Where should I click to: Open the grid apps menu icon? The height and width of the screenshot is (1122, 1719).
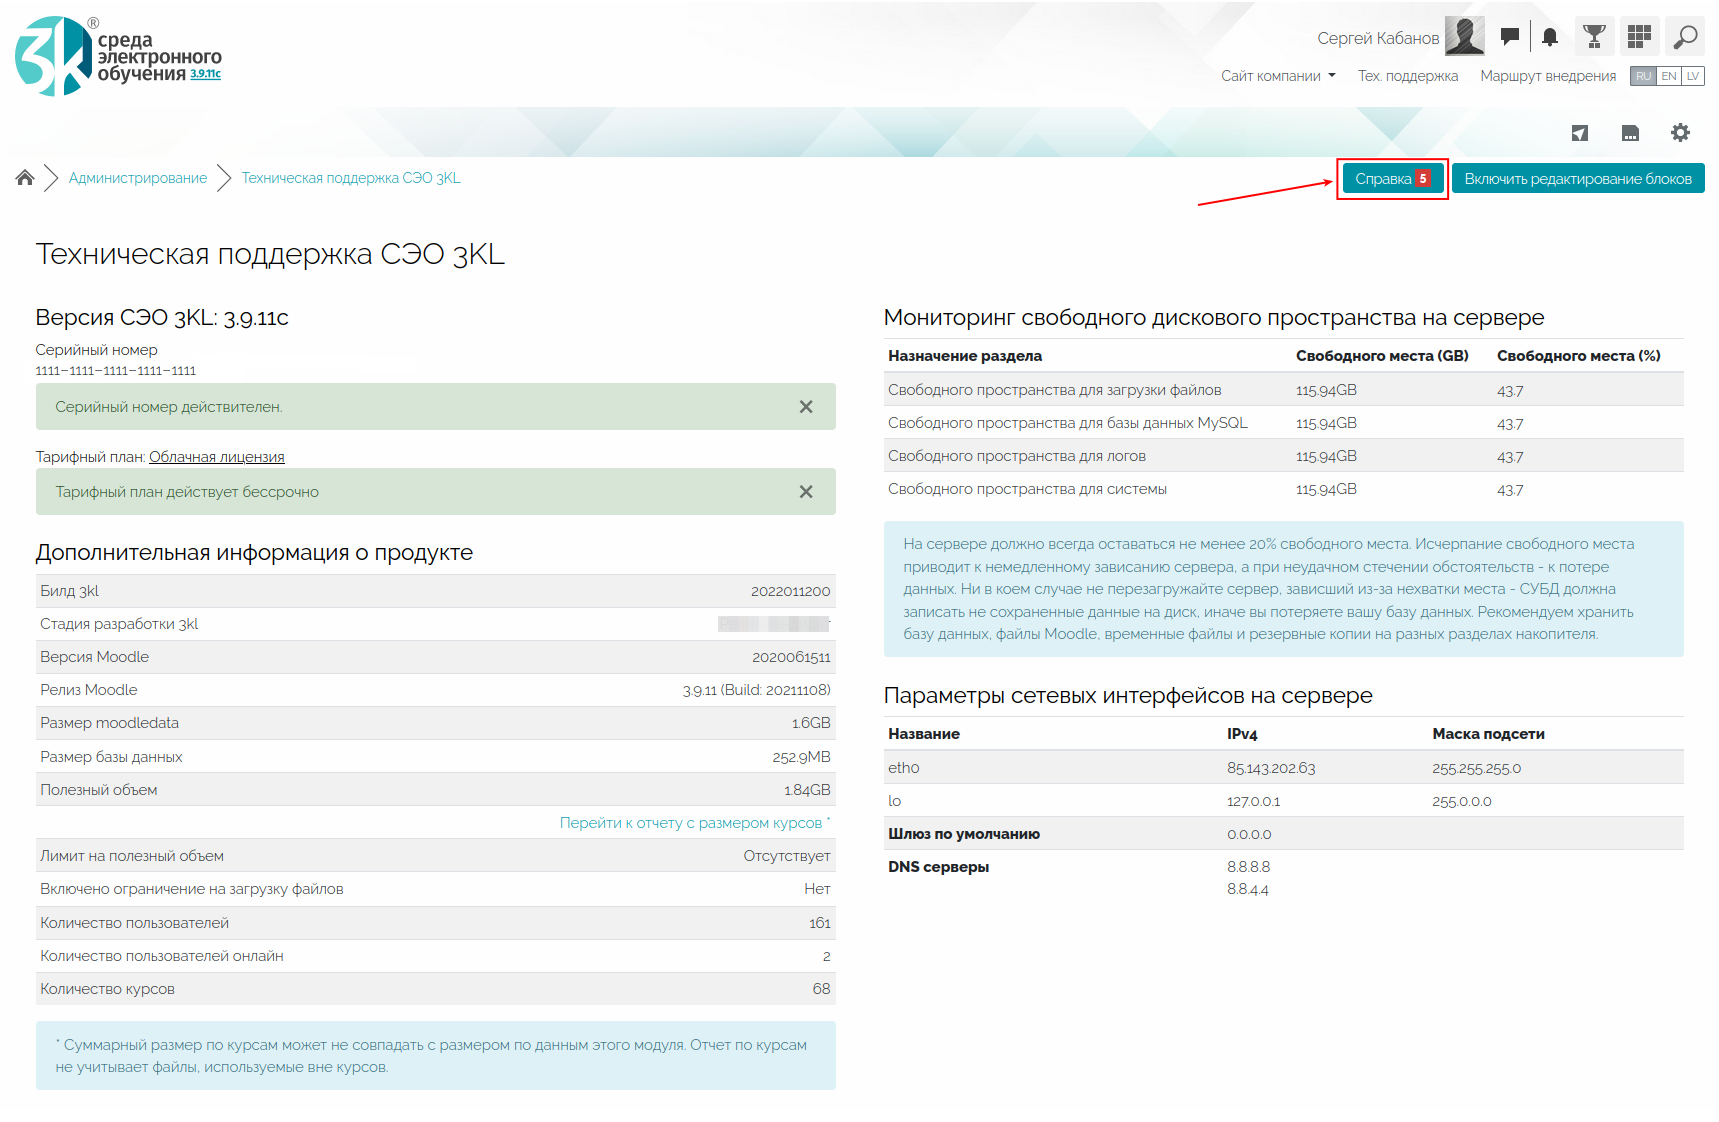(x=1639, y=37)
